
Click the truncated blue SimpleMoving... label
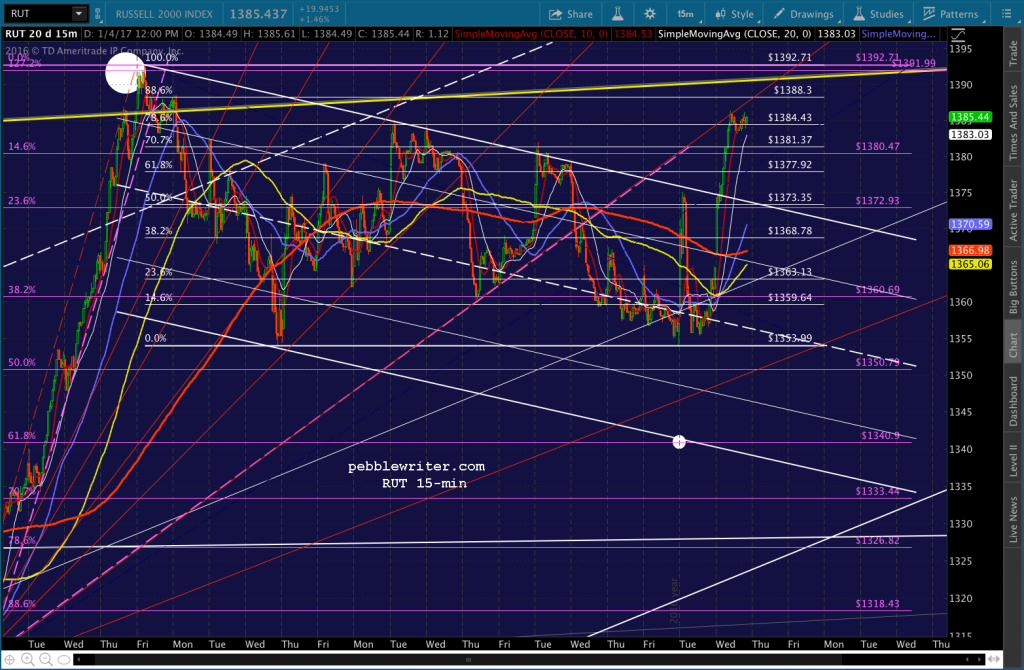point(898,33)
